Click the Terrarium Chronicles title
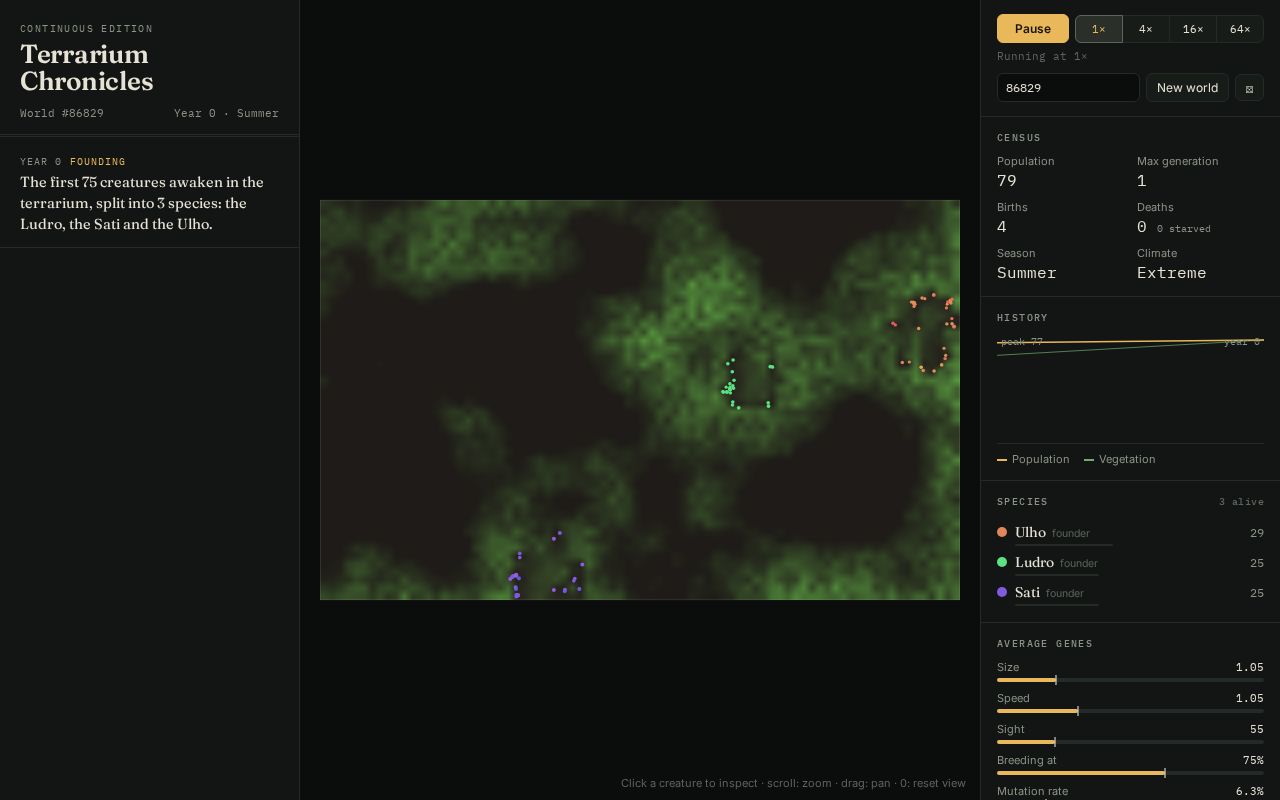 tap(87, 68)
